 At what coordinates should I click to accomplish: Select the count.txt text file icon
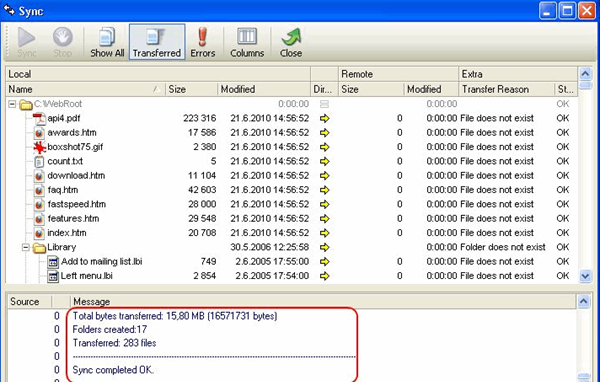(x=39, y=162)
